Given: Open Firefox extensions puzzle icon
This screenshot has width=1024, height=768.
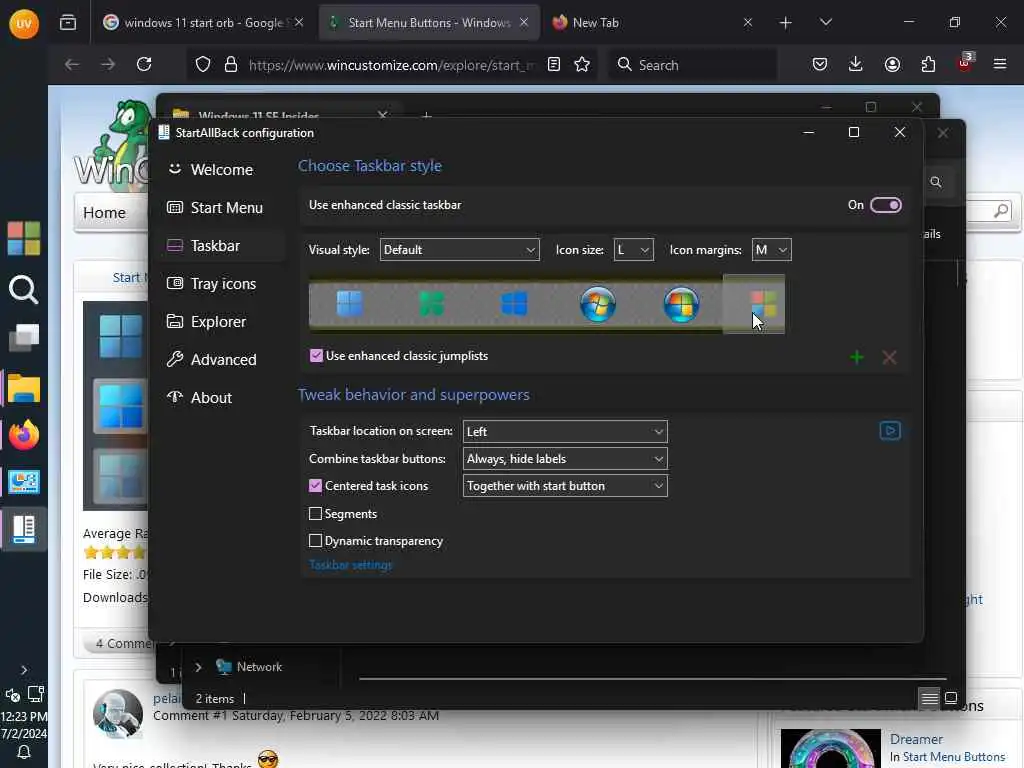Looking at the screenshot, I should pos(928,65).
